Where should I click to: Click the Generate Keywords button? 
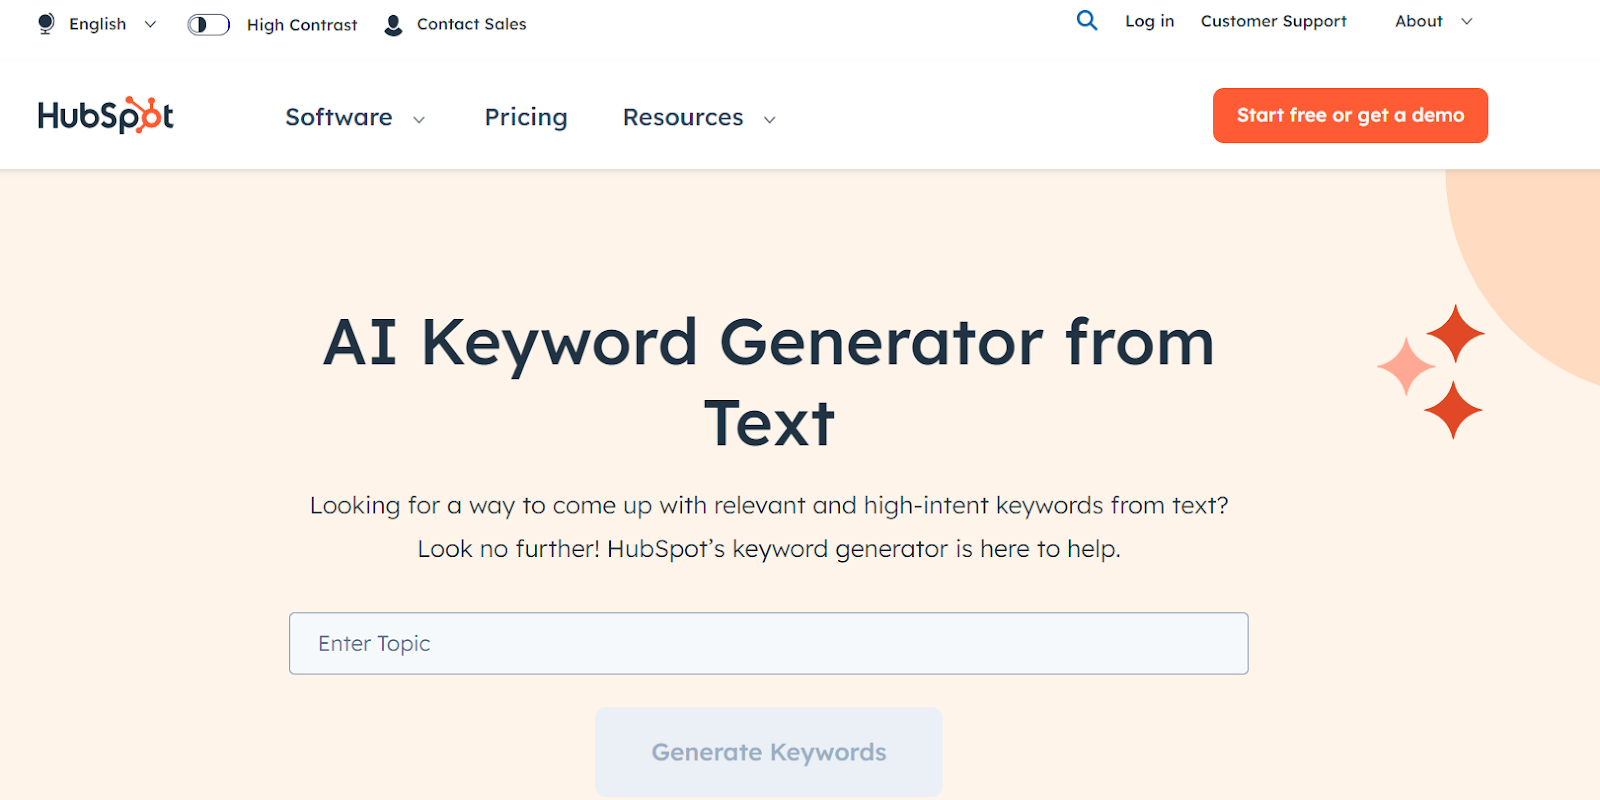point(769,752)
